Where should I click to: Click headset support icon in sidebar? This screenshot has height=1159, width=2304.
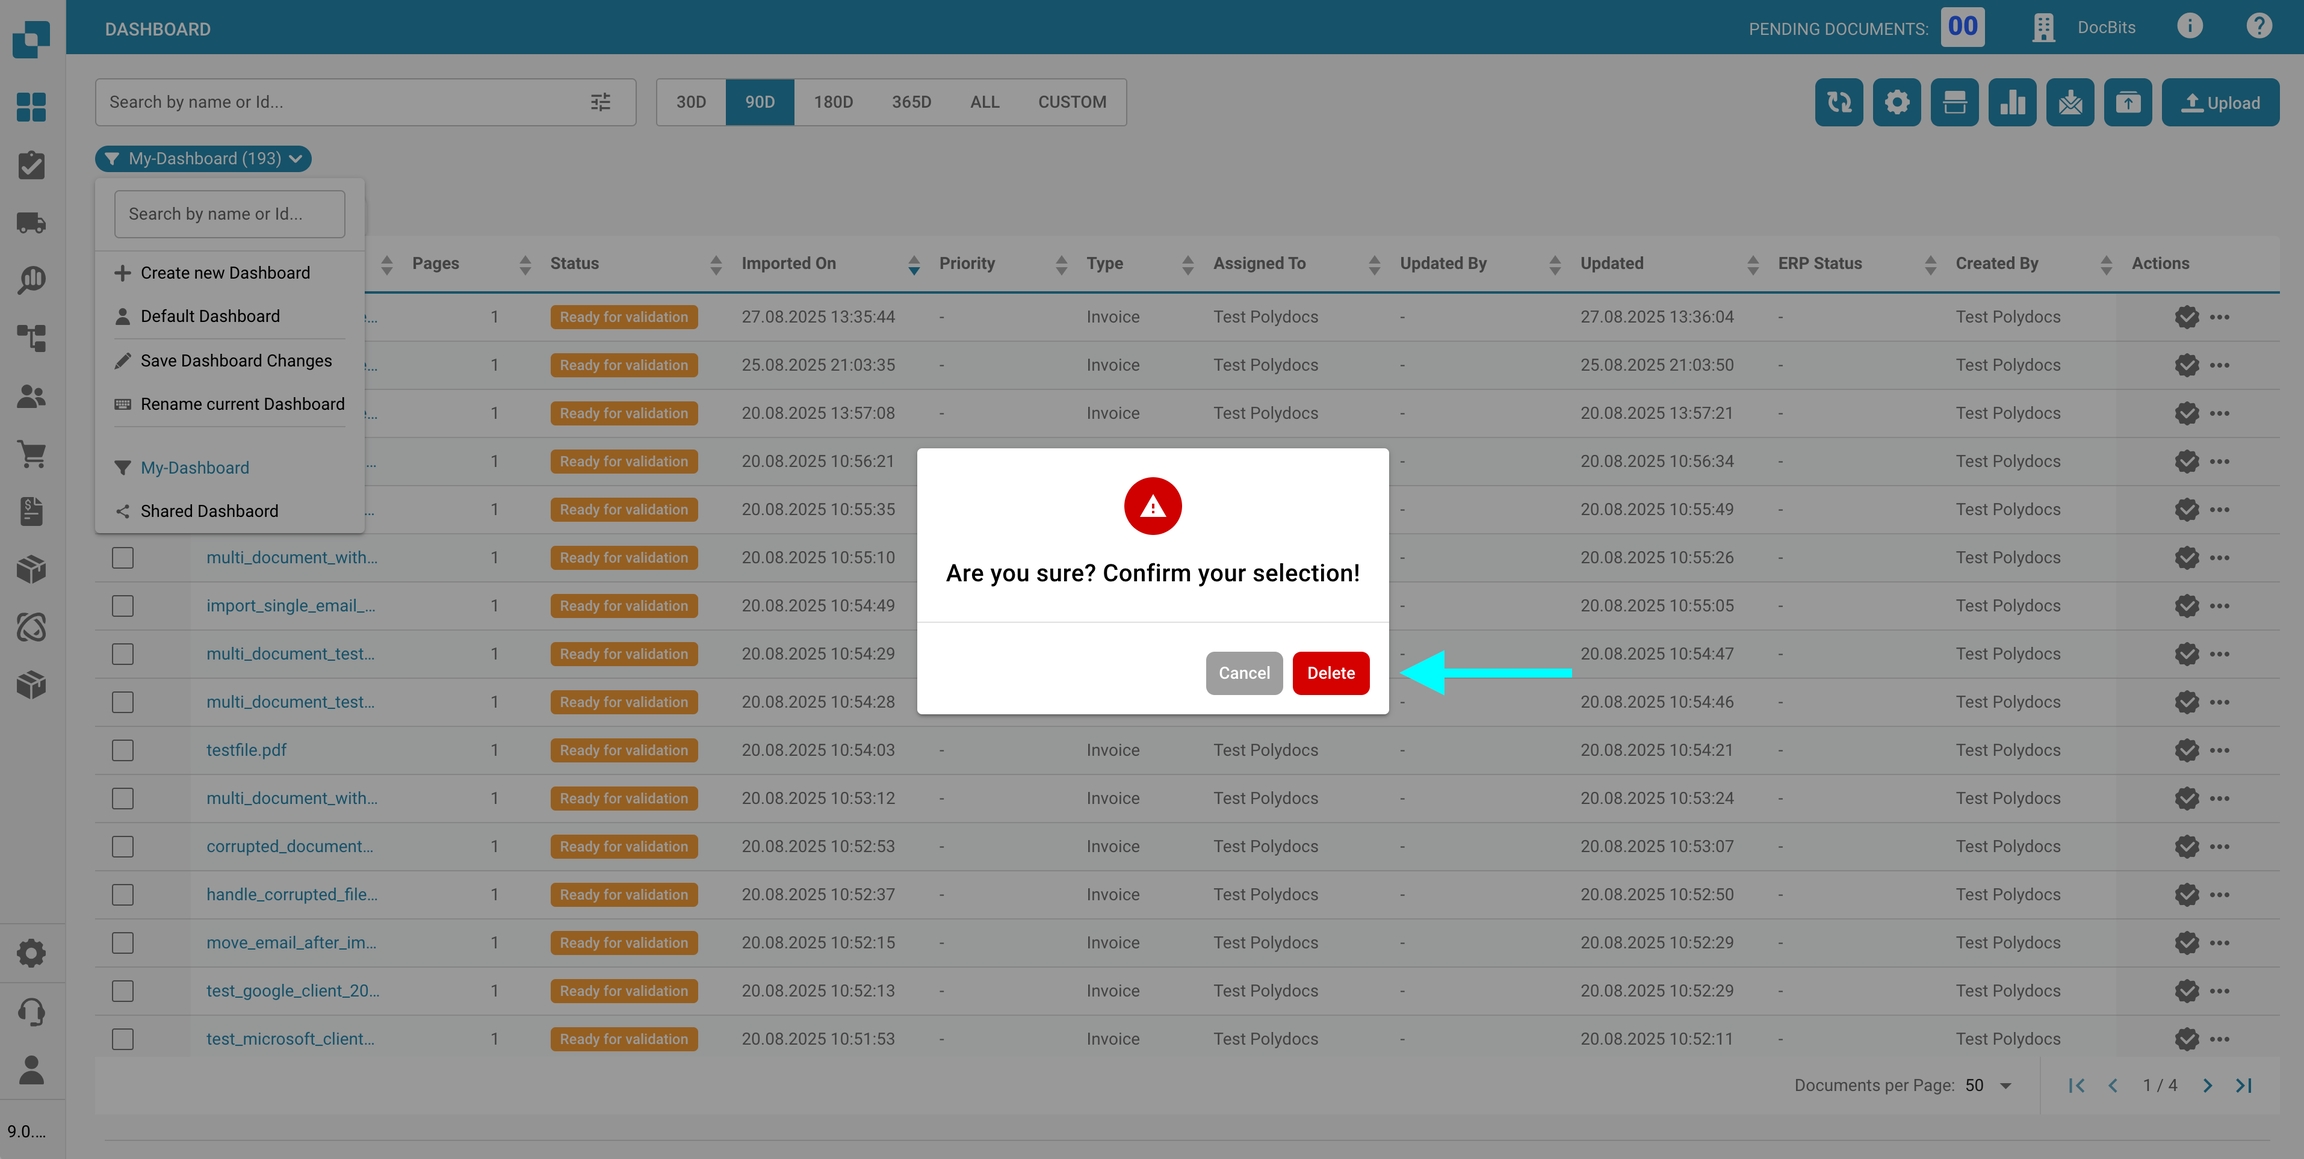[x=31, y=1011]
